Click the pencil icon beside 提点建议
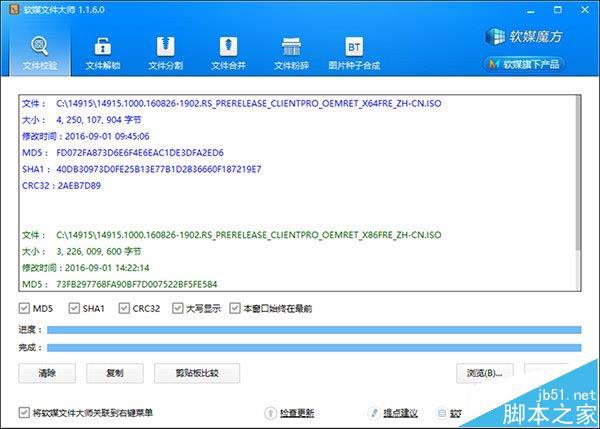Screen dimensions: 600x429 click(x=374, y=413)
